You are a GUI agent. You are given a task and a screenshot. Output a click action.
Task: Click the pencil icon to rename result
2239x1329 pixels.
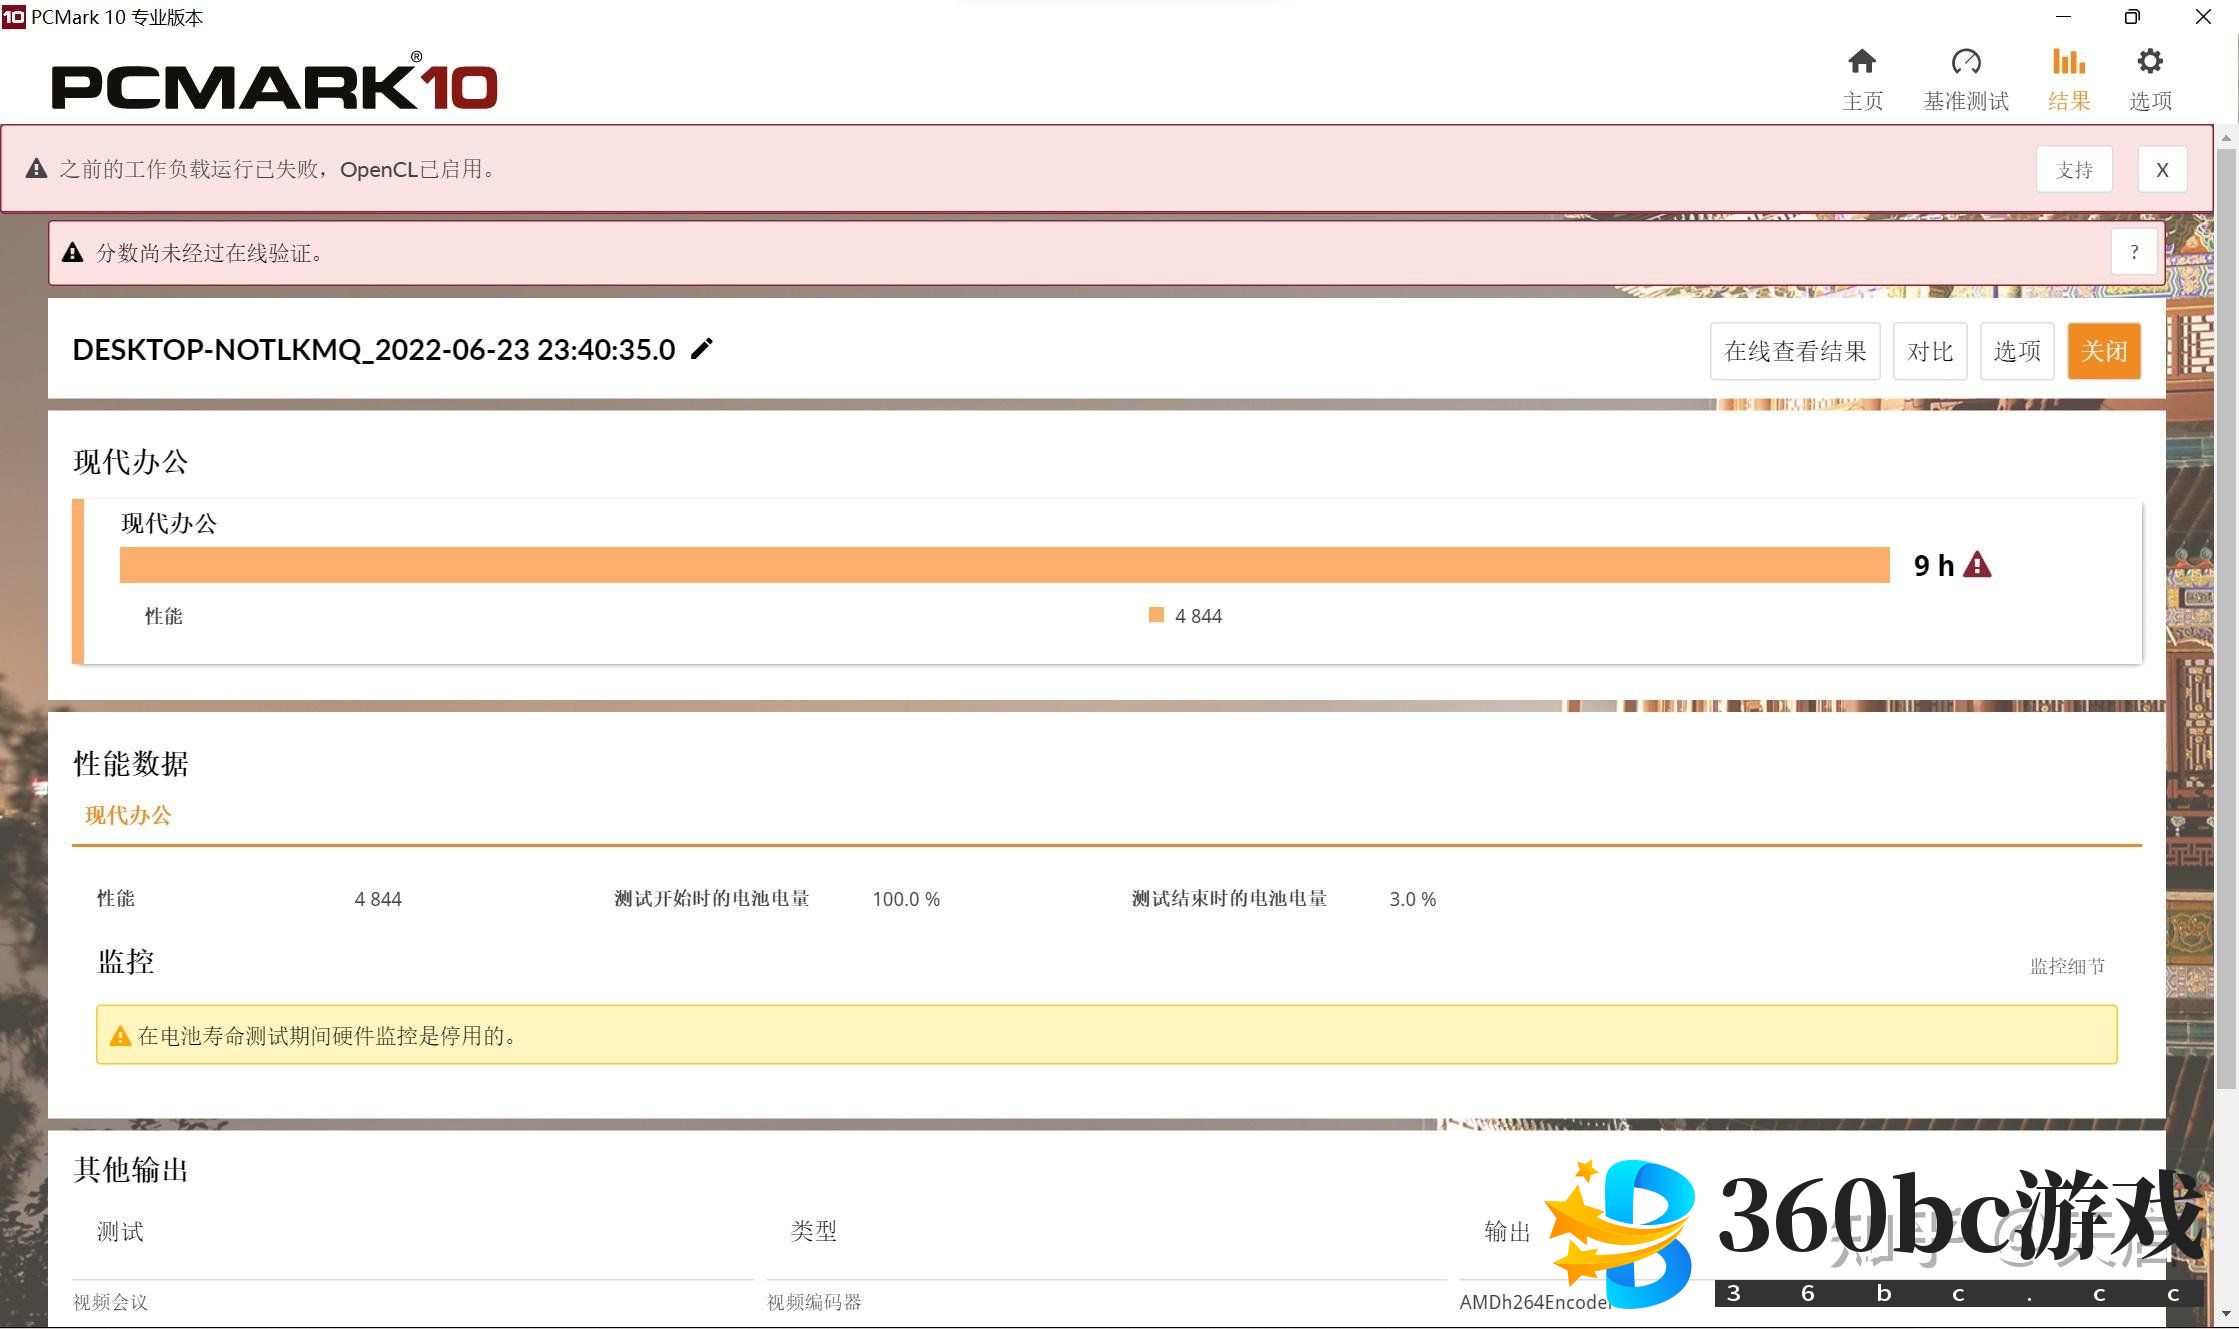tap(702, 349)
